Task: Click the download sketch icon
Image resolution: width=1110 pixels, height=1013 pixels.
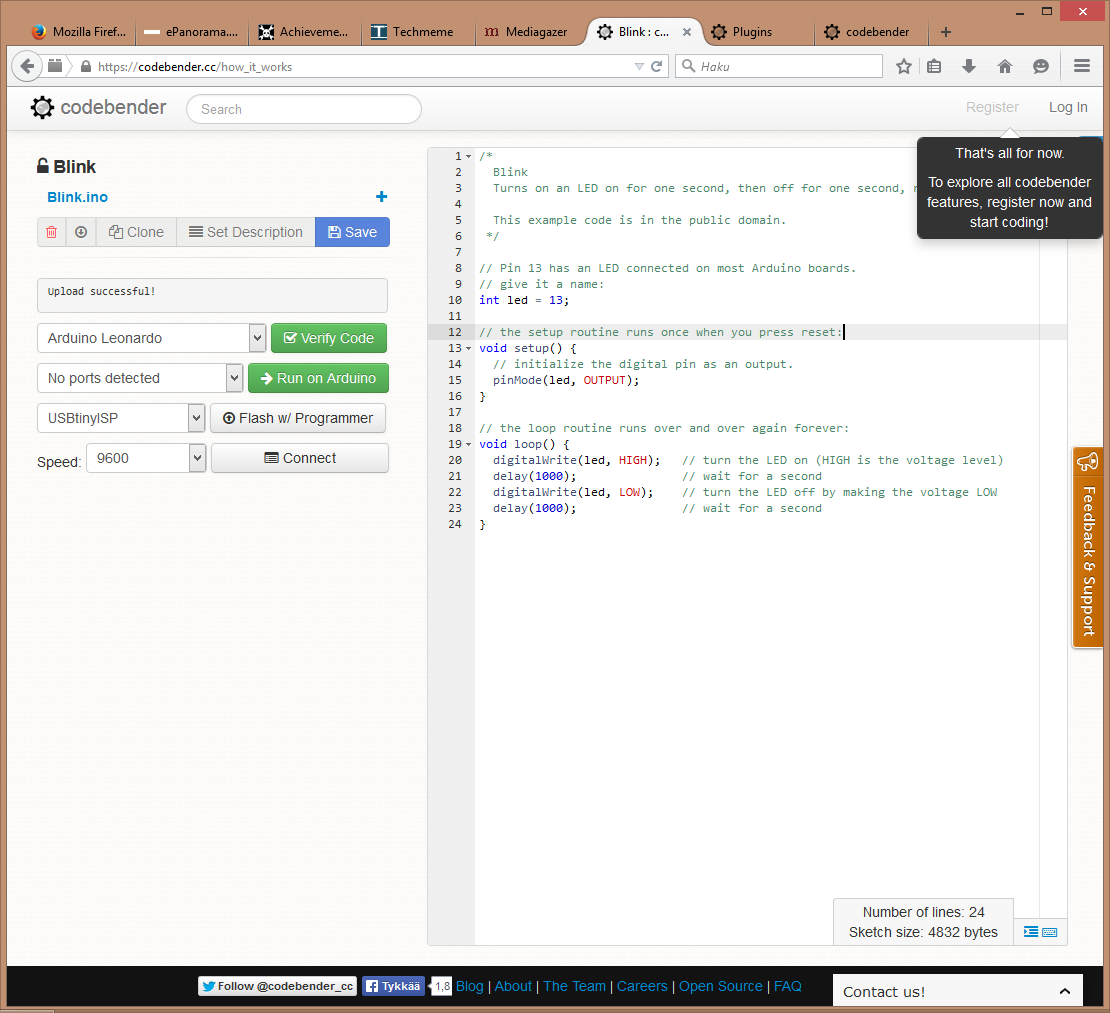Action: pos(81,232)
